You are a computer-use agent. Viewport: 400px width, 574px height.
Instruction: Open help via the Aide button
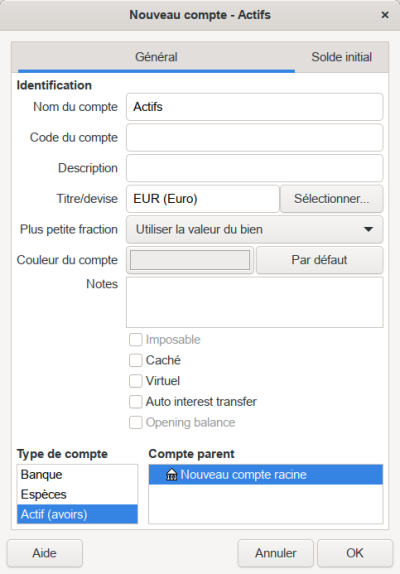45,553
